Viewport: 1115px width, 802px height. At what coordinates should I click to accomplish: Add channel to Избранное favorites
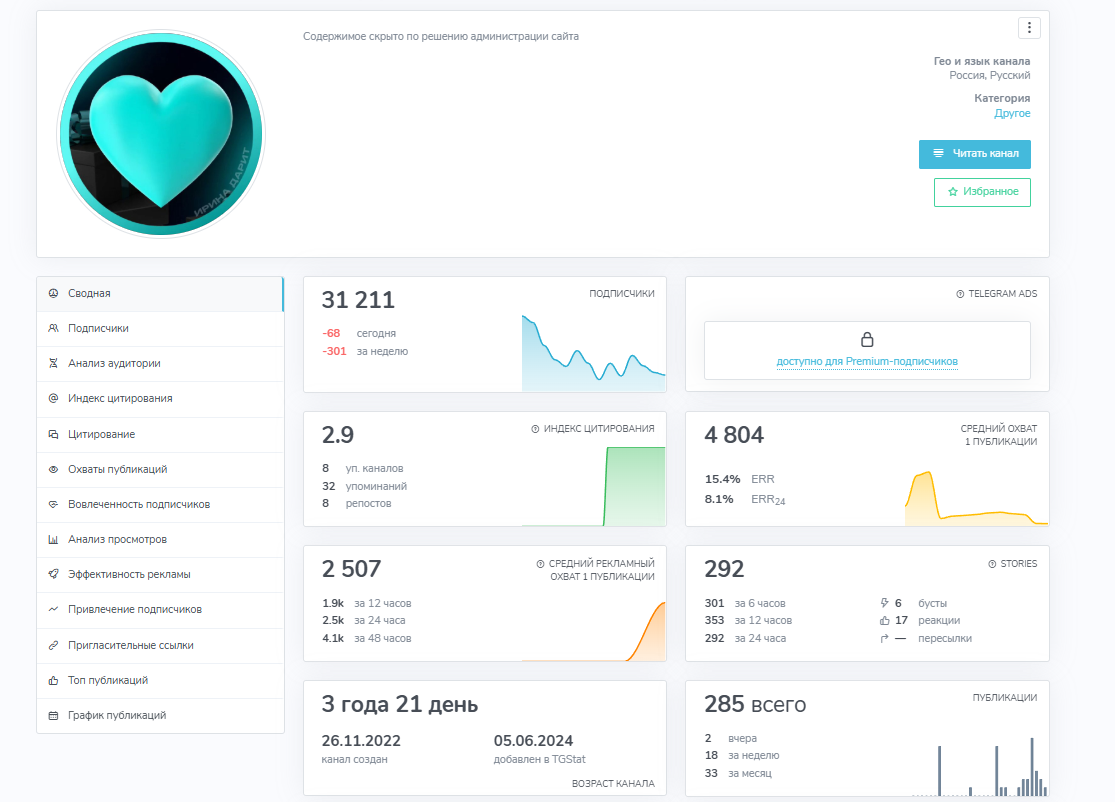pyautogui.click(x=981, y=192)
